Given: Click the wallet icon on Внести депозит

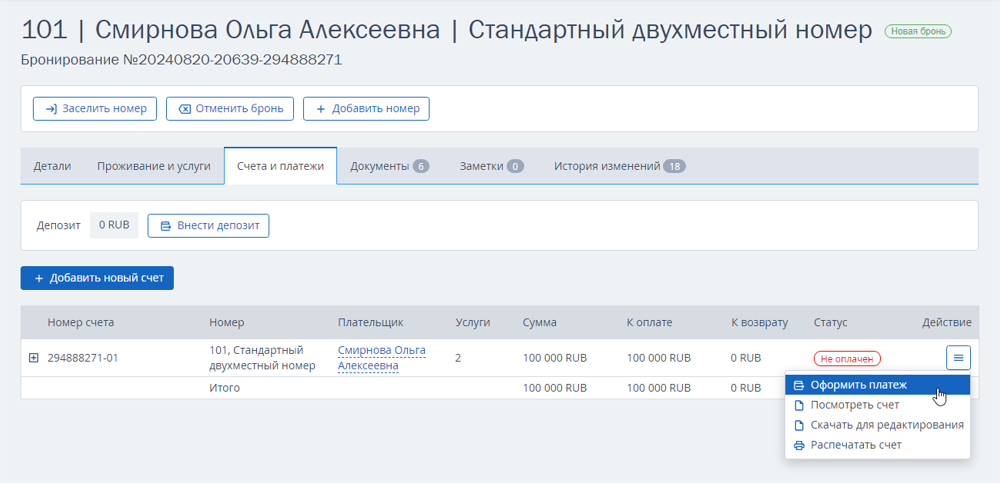Looking at the screenshot, I should (x=166, y=226).
